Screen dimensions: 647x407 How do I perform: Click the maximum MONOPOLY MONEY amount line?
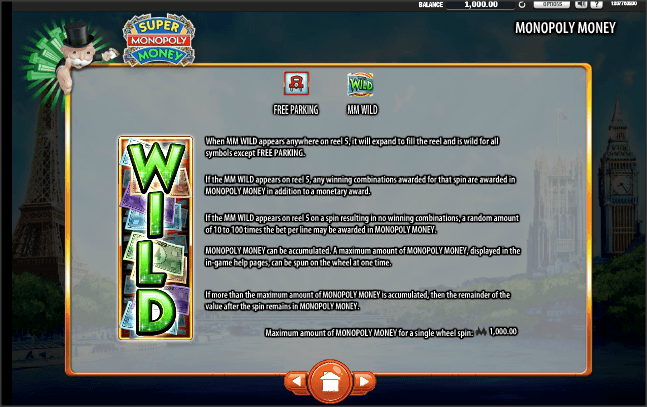(x=391, y=332)
